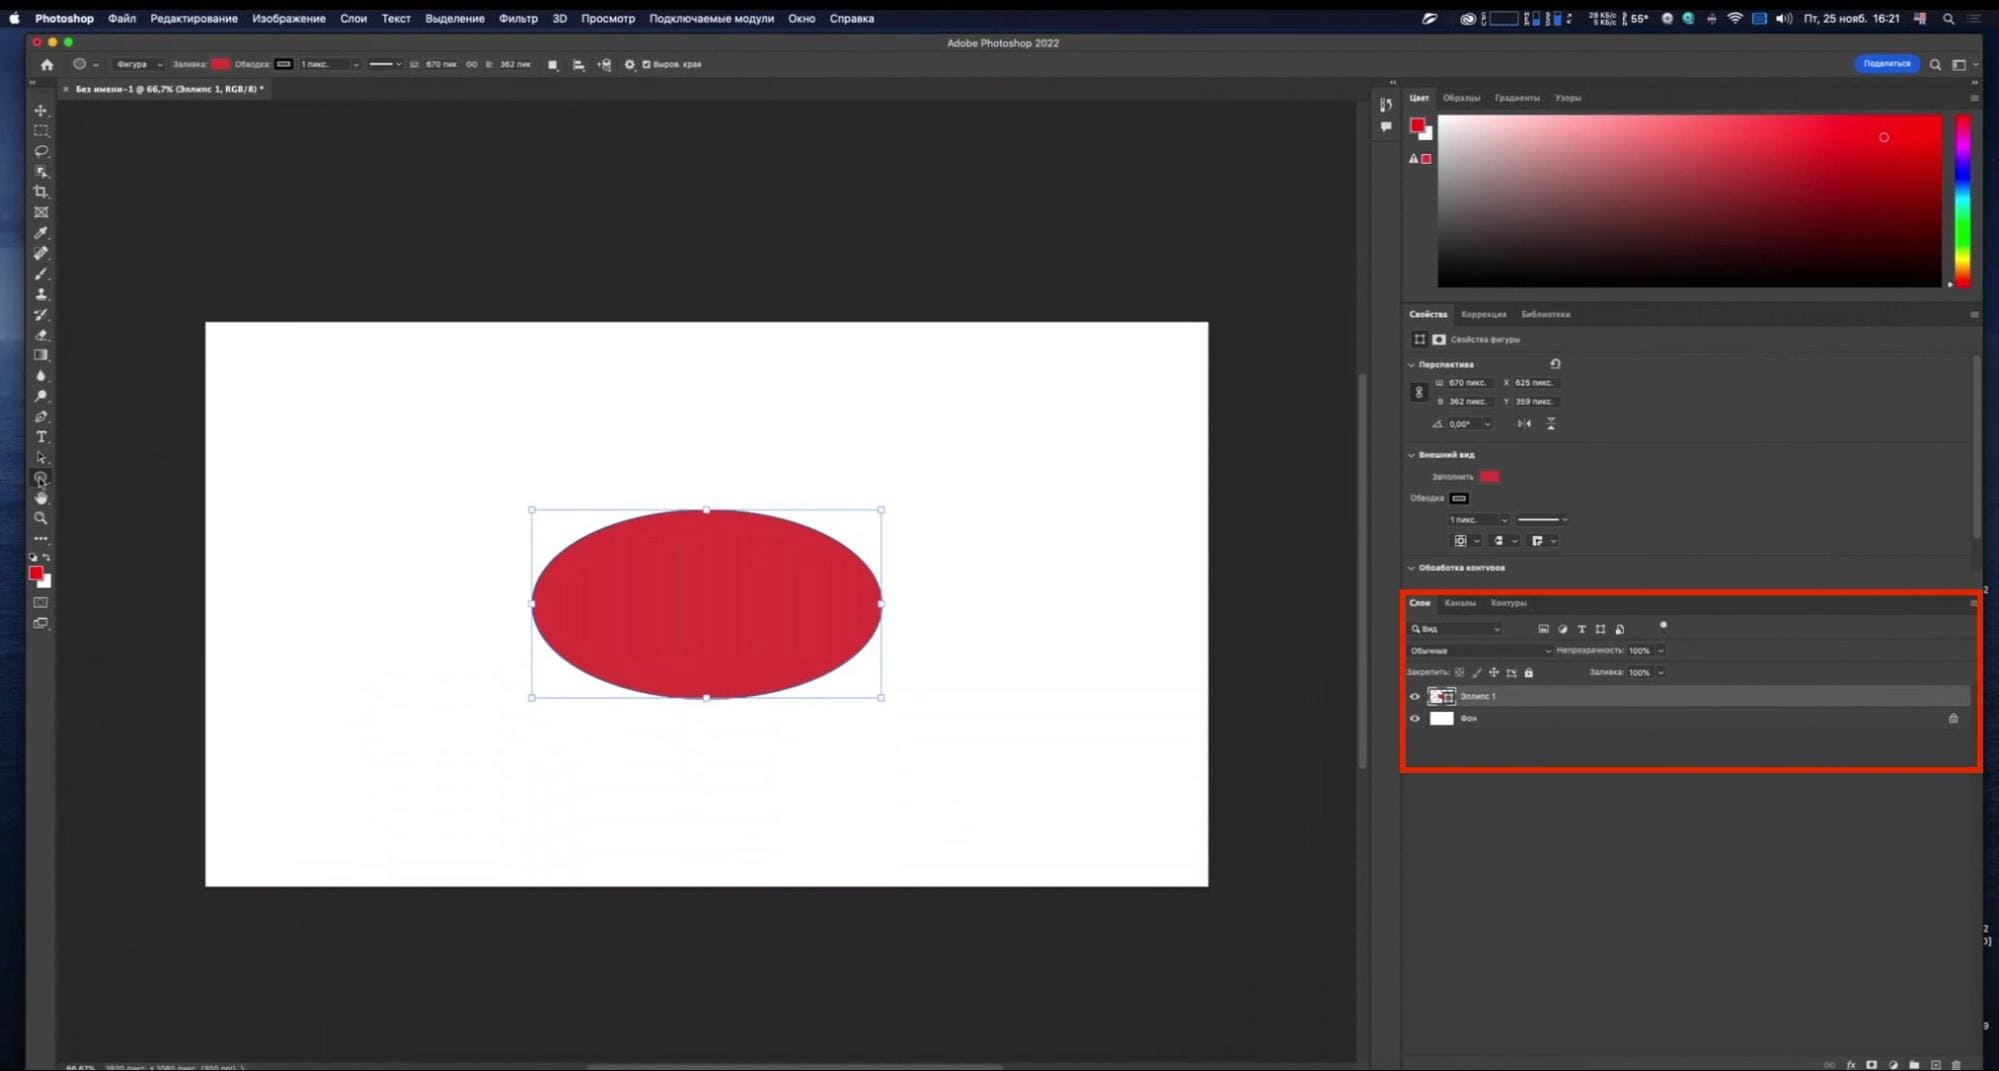
Task: Select the Clone Stamp tool
Action: click(x=41, y=294)
